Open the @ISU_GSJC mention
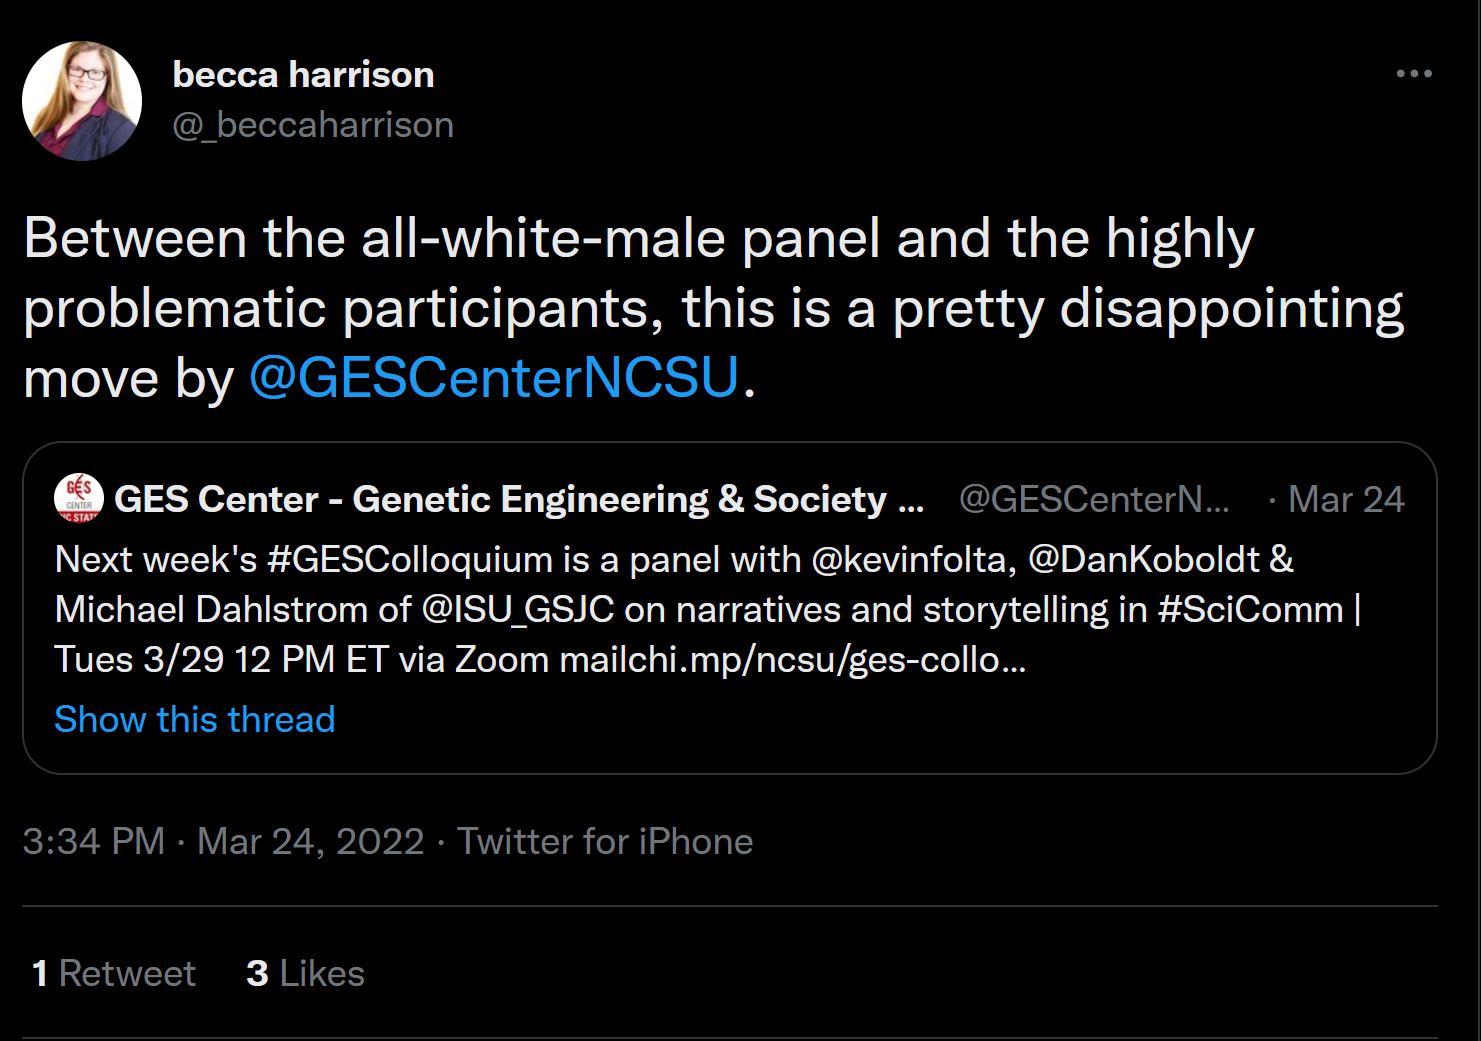1481x1041 pixels. 518,610
